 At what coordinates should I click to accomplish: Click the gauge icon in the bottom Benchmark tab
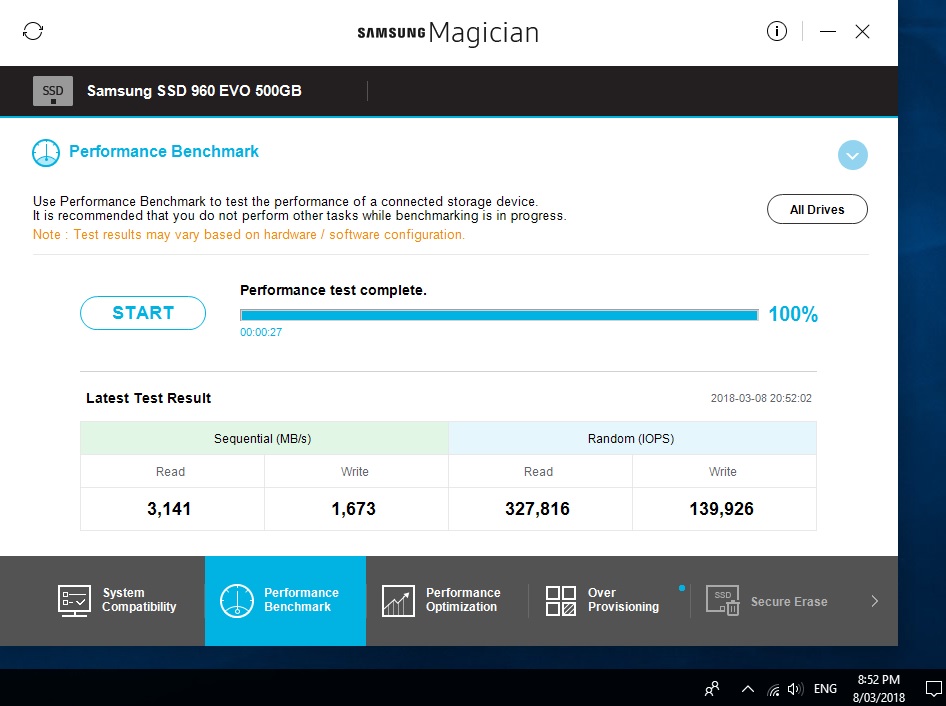point(236,601)
